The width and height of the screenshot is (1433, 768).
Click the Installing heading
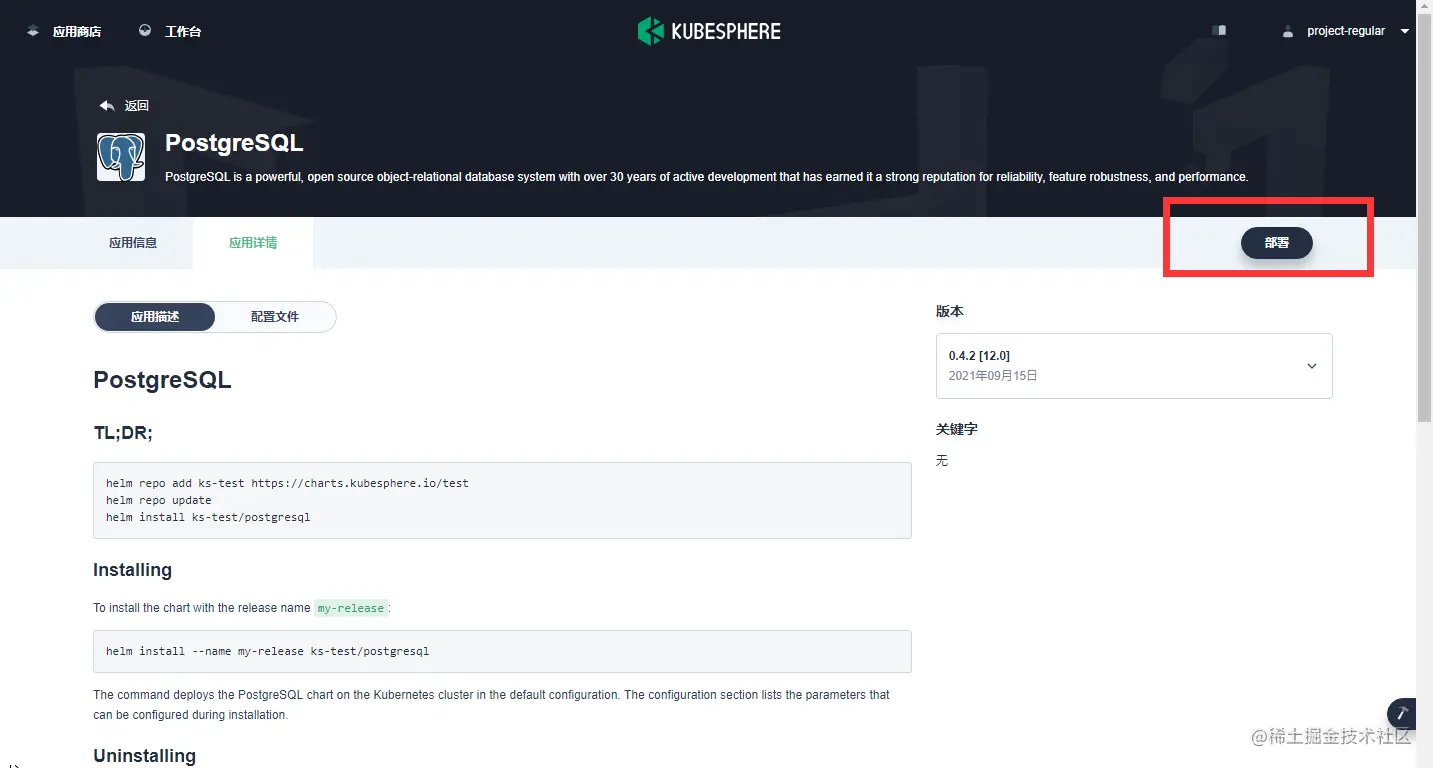tap(132, 570)
